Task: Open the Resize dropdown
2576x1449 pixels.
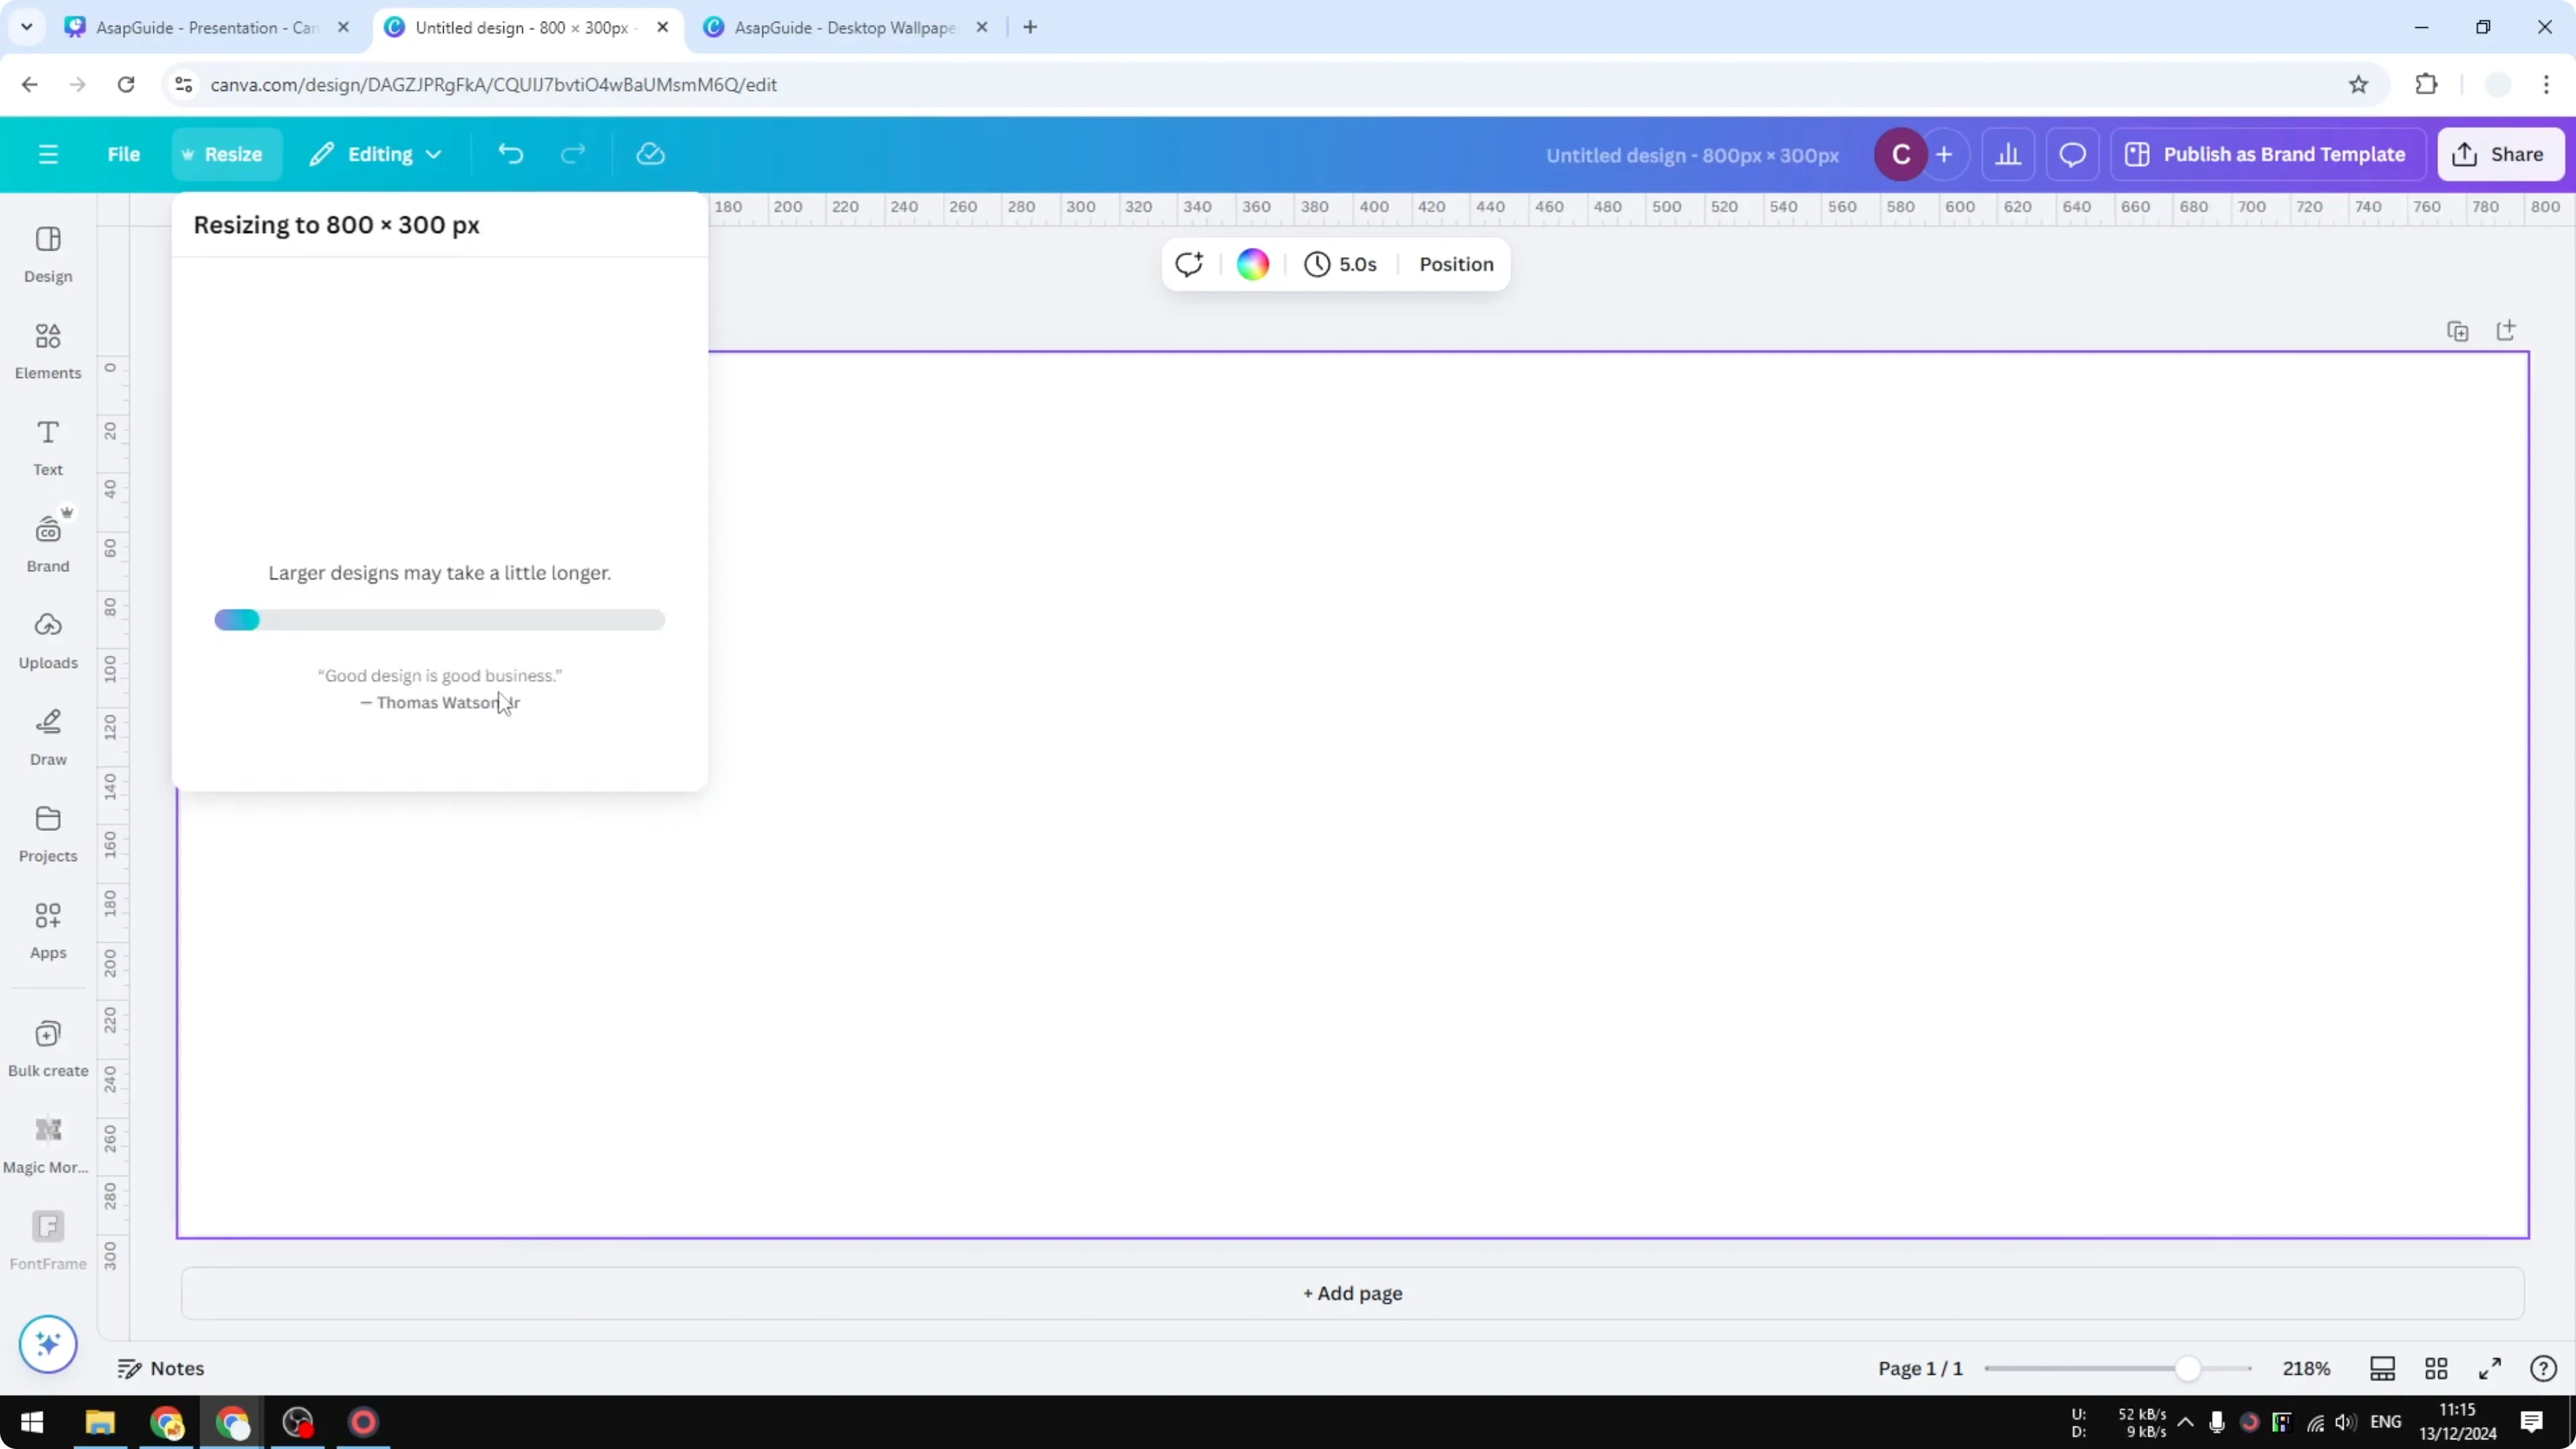Action: tap(225, 153)
